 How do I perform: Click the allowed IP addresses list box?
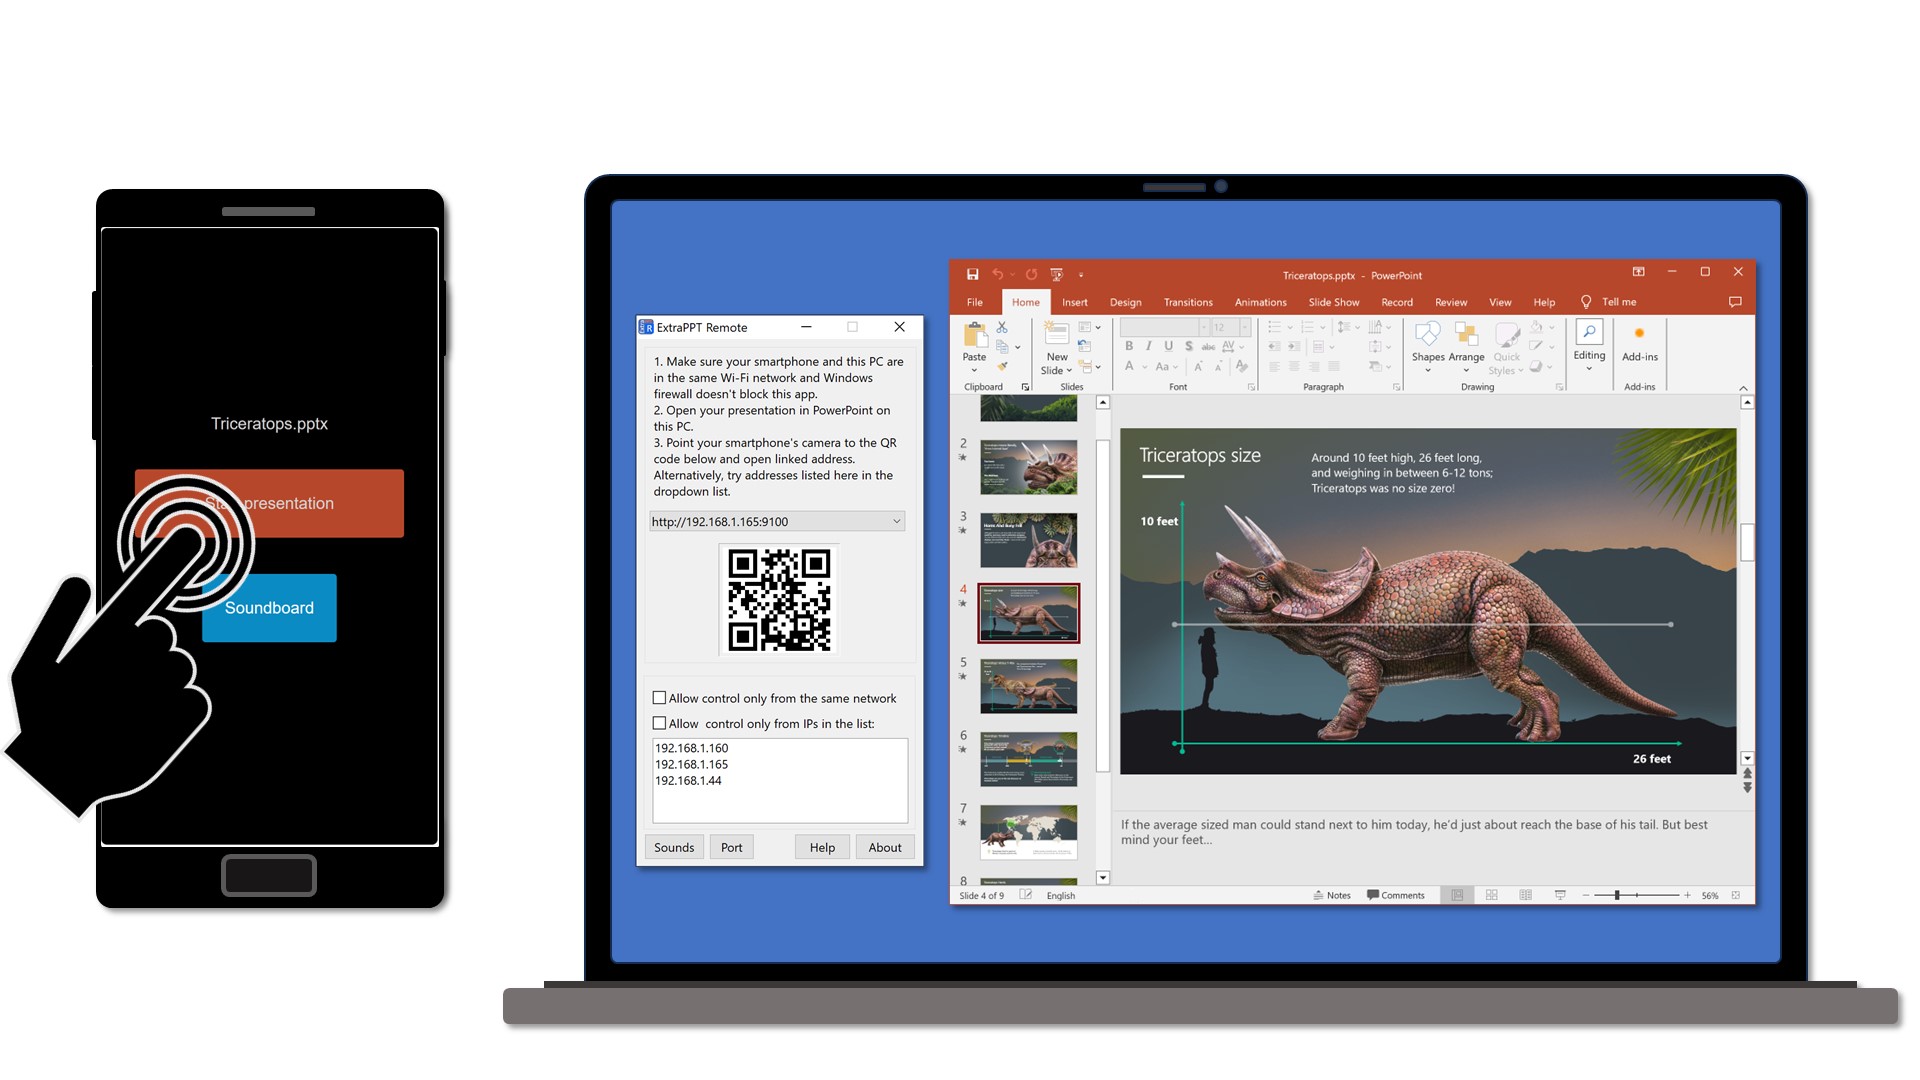point(780,780)
